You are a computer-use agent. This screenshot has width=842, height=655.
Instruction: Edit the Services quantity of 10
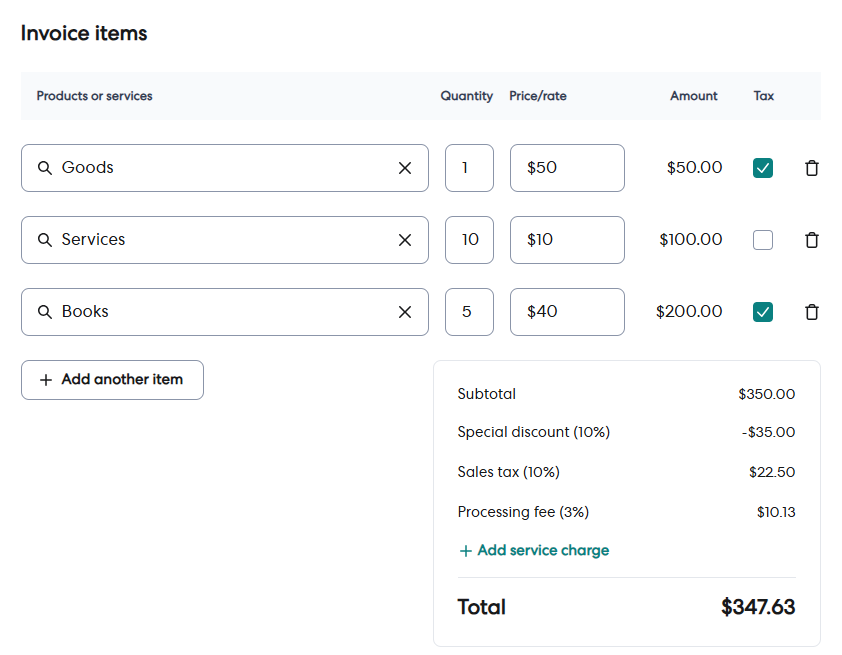[469, 240]
